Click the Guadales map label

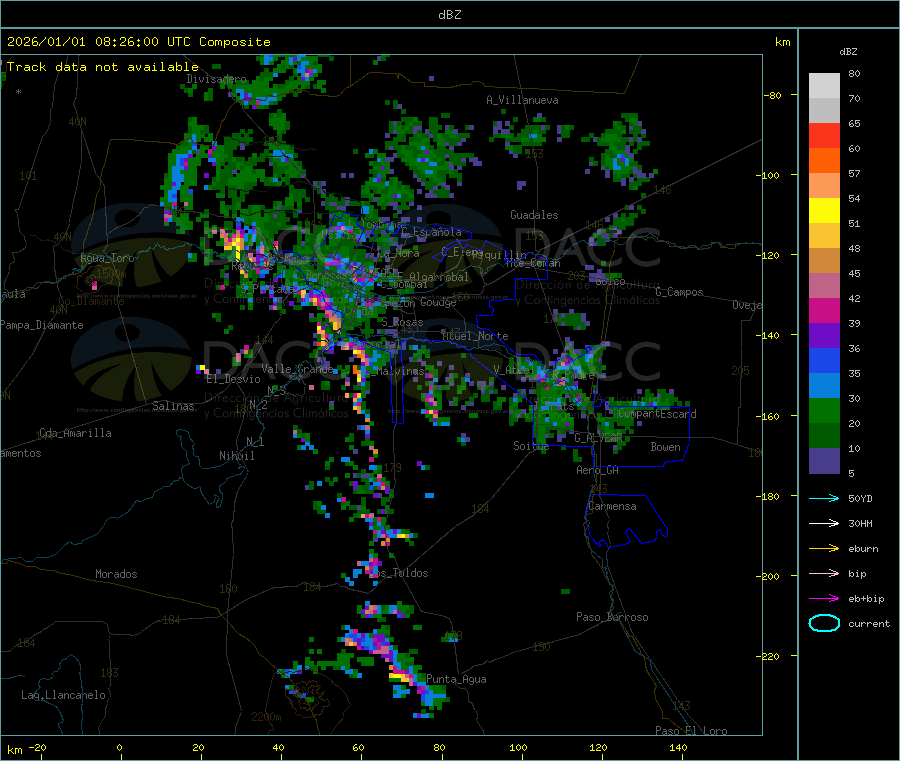click(x=534, y=215)
